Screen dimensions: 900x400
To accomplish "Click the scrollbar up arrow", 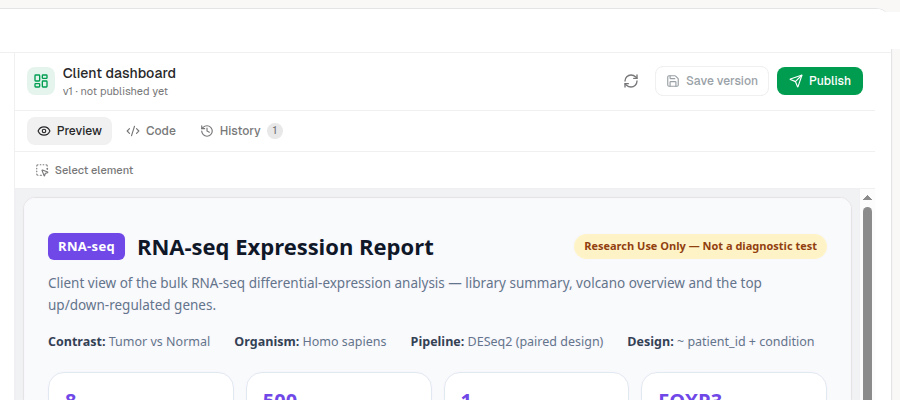I will pos(867,198).
